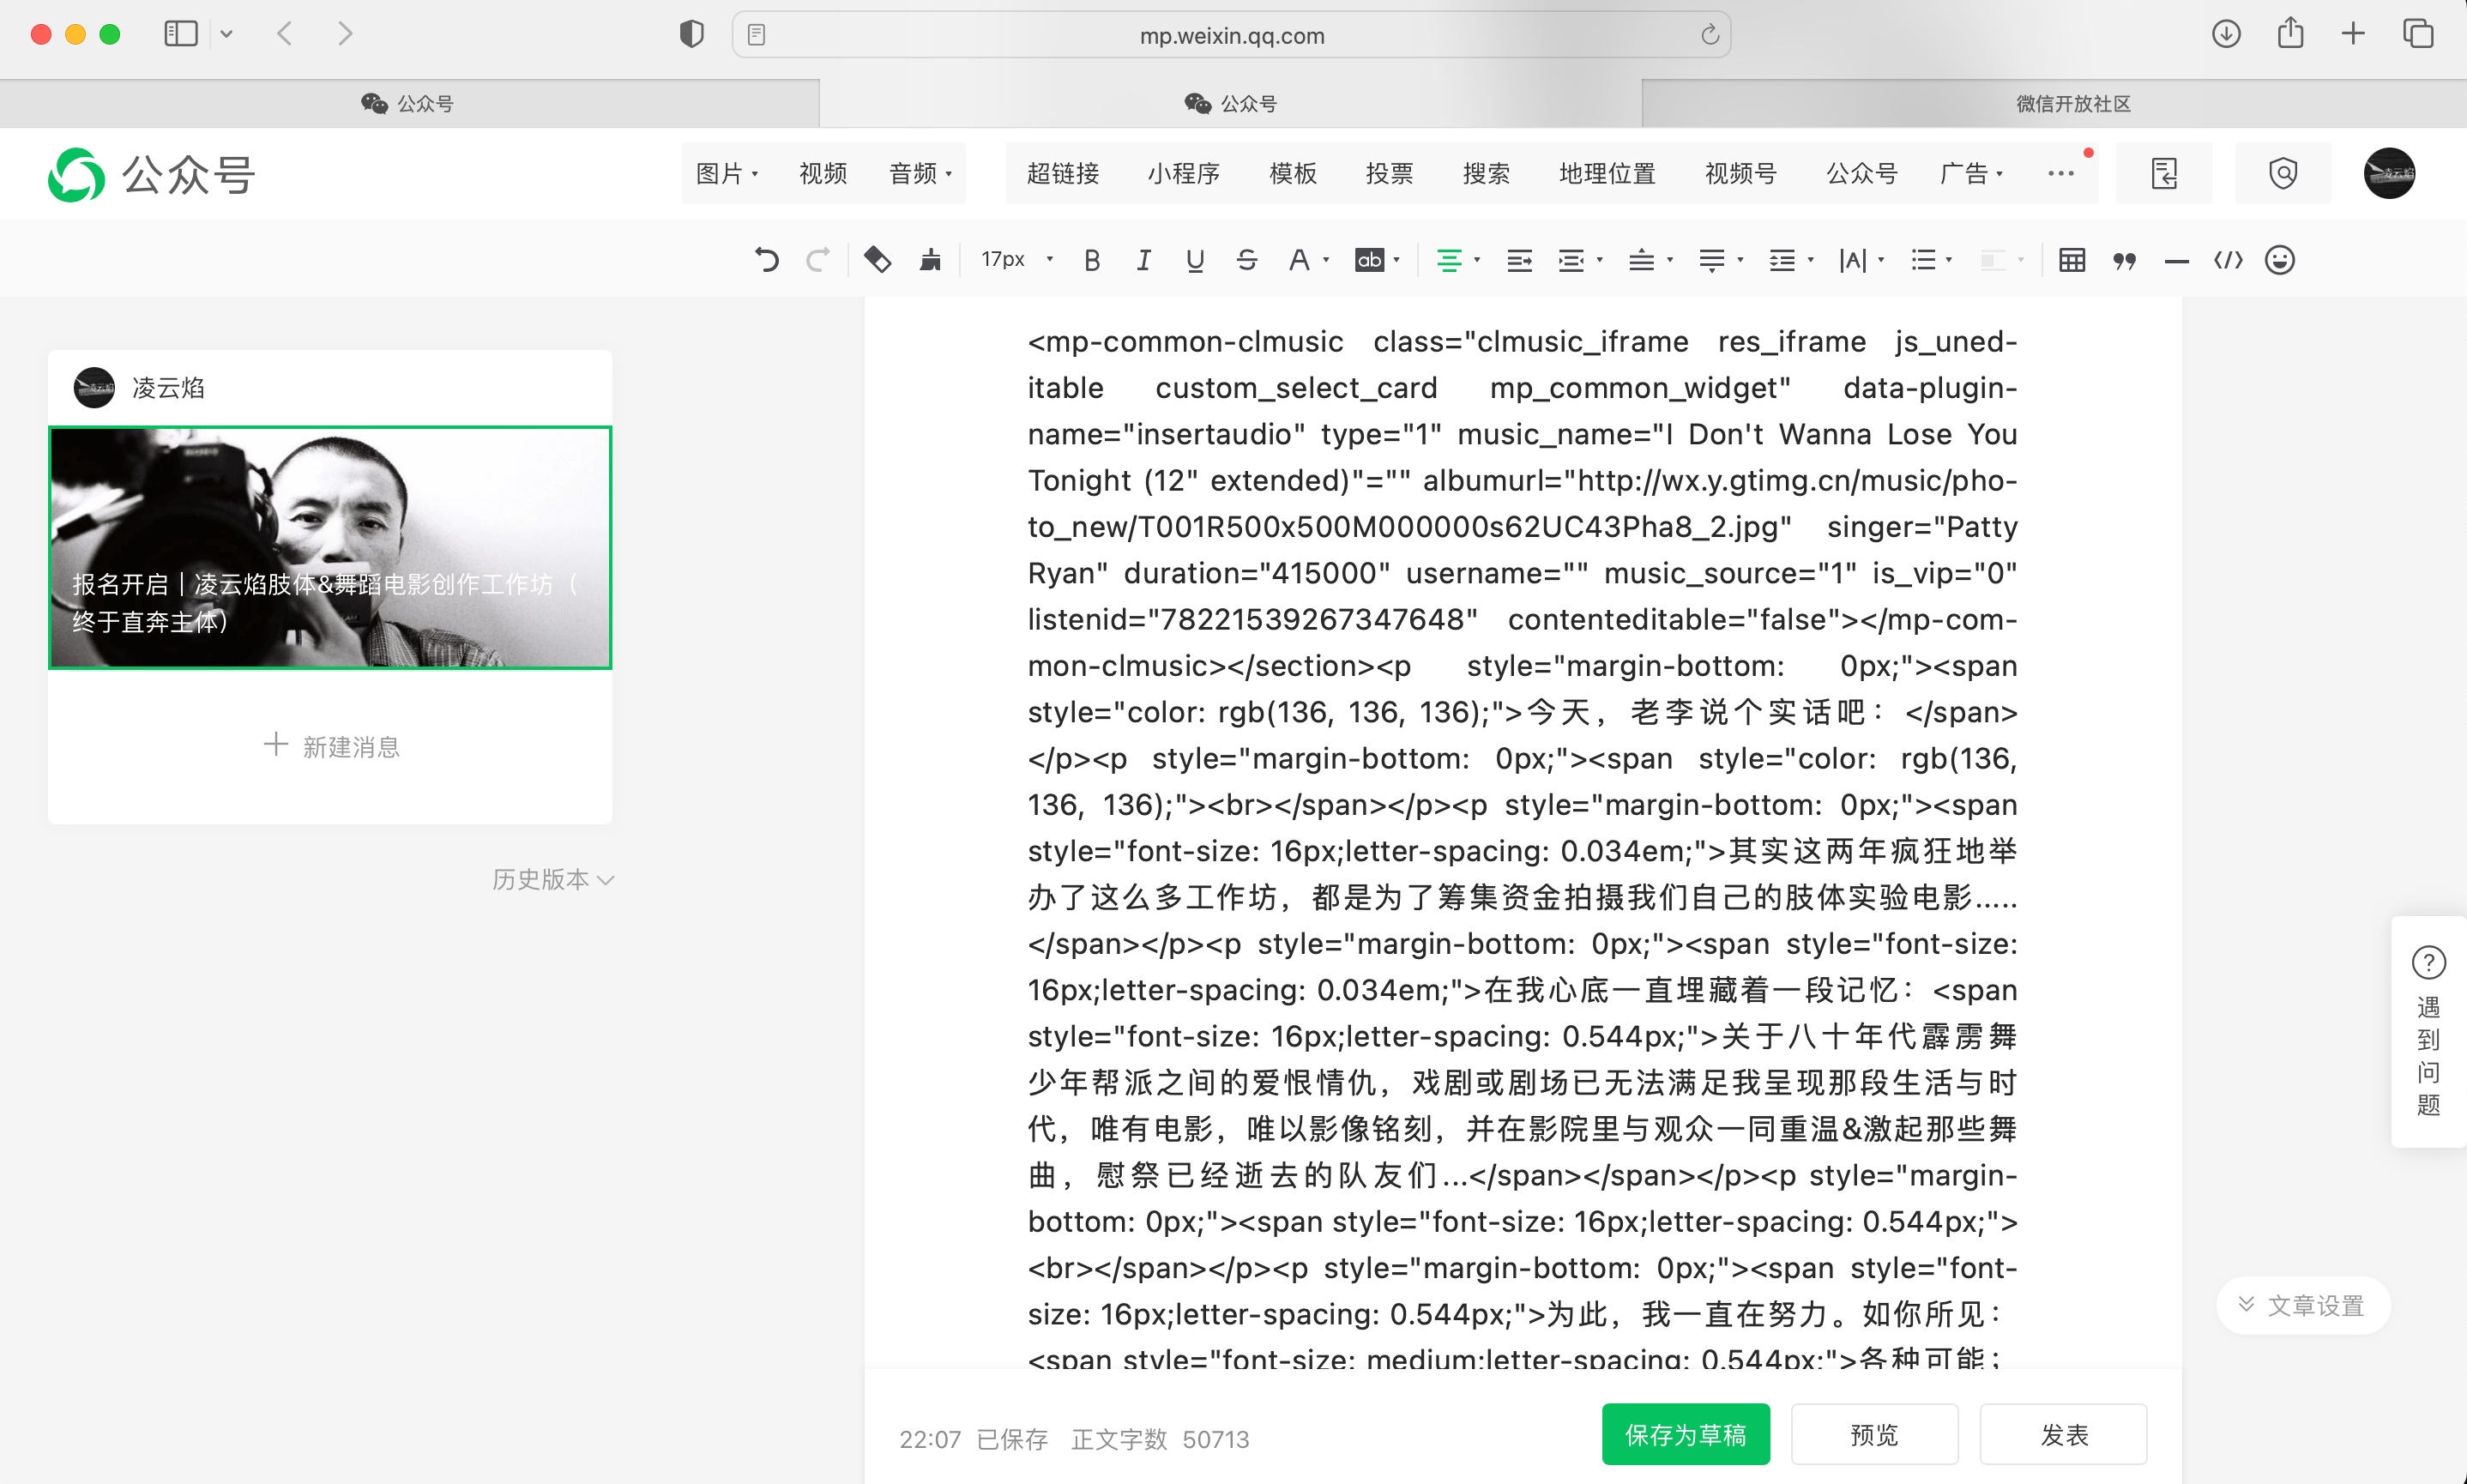Switch to the 微信开放社区 browser tab

[x=2072, y=104]
